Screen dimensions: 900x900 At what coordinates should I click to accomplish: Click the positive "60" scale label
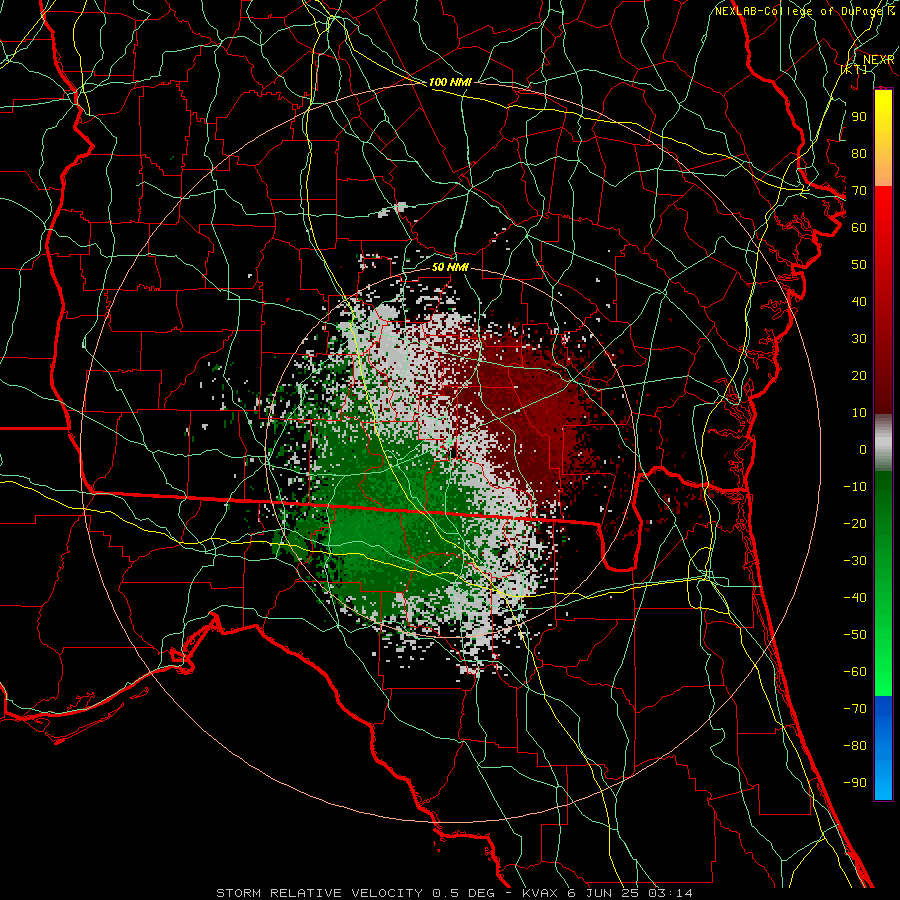pyautogui.click(x=859, y=227)
